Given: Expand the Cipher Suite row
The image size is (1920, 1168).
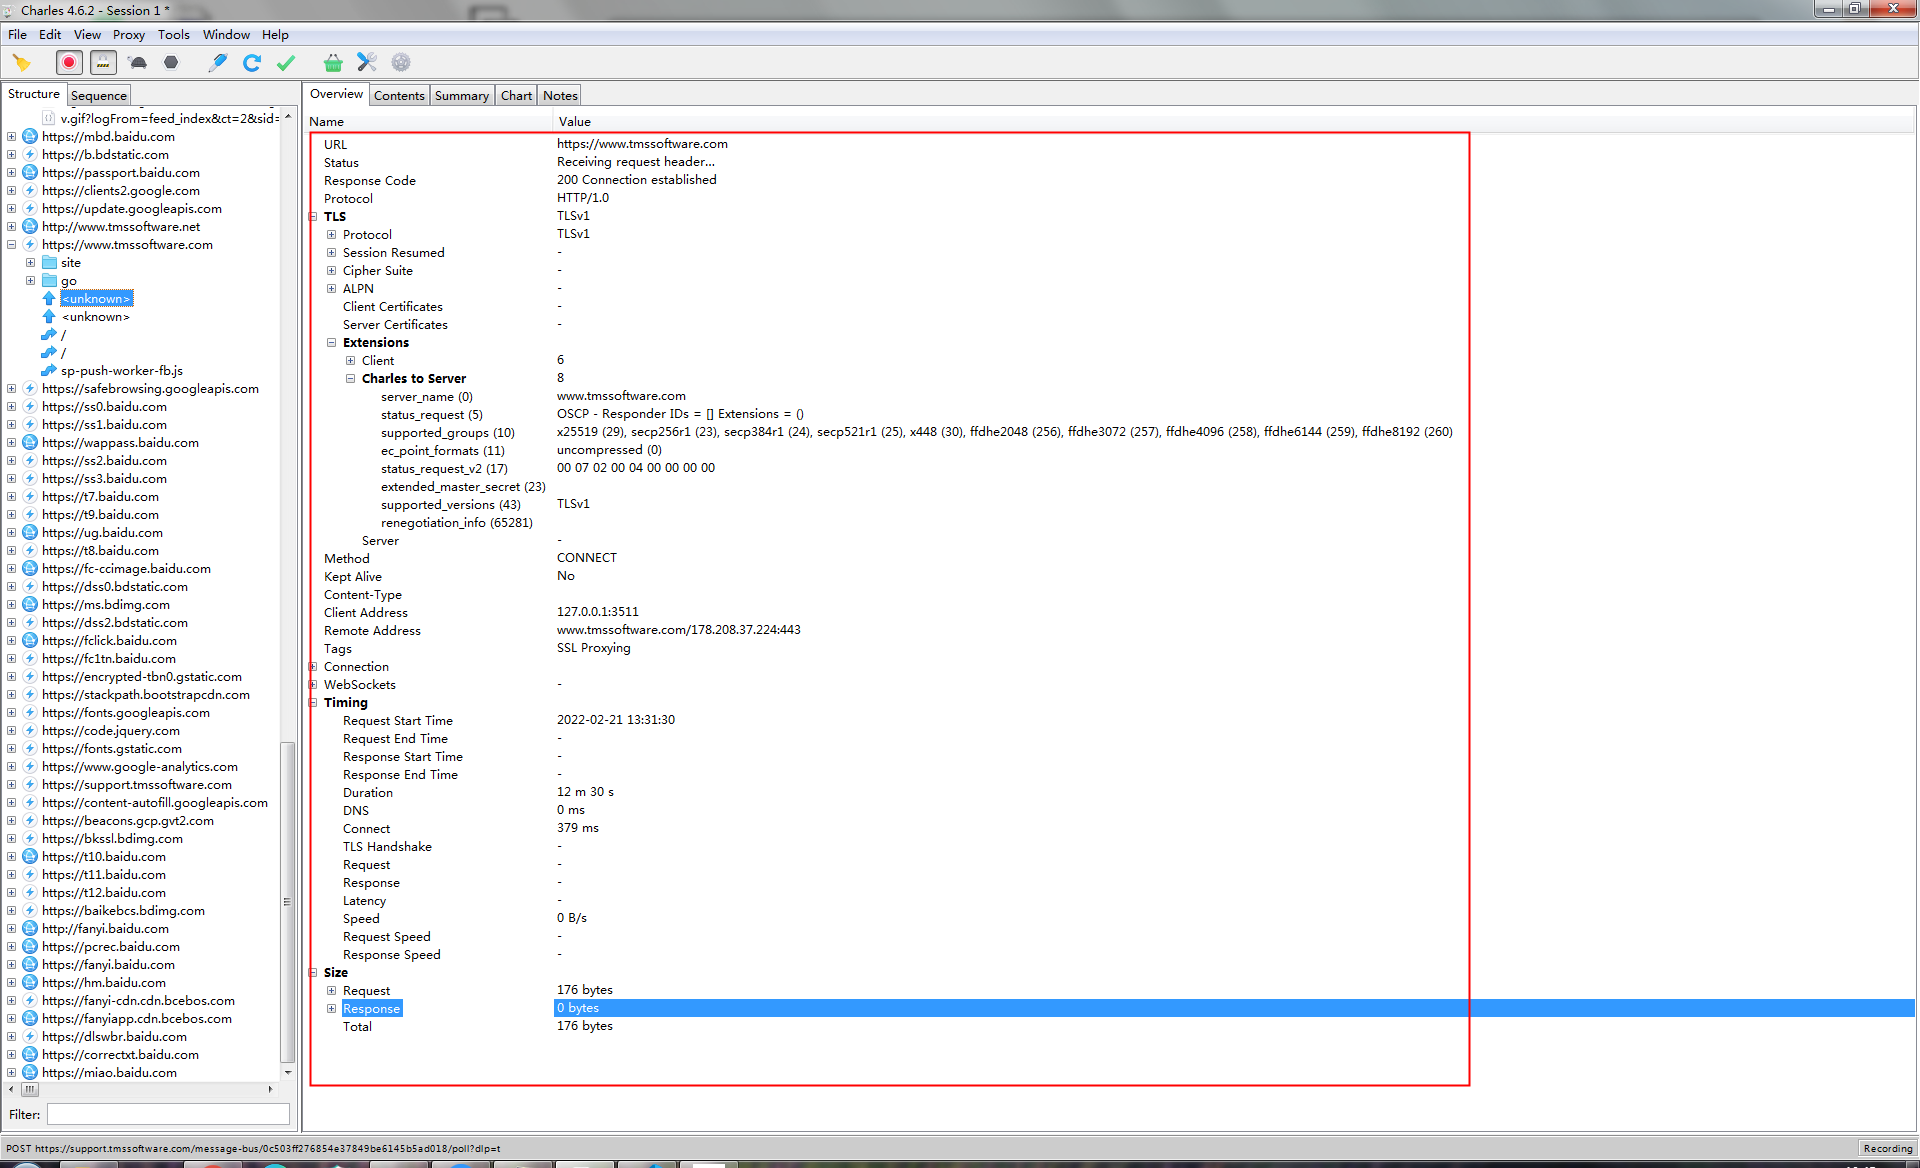Looking at the screenshot, I should tap(331, 271).
